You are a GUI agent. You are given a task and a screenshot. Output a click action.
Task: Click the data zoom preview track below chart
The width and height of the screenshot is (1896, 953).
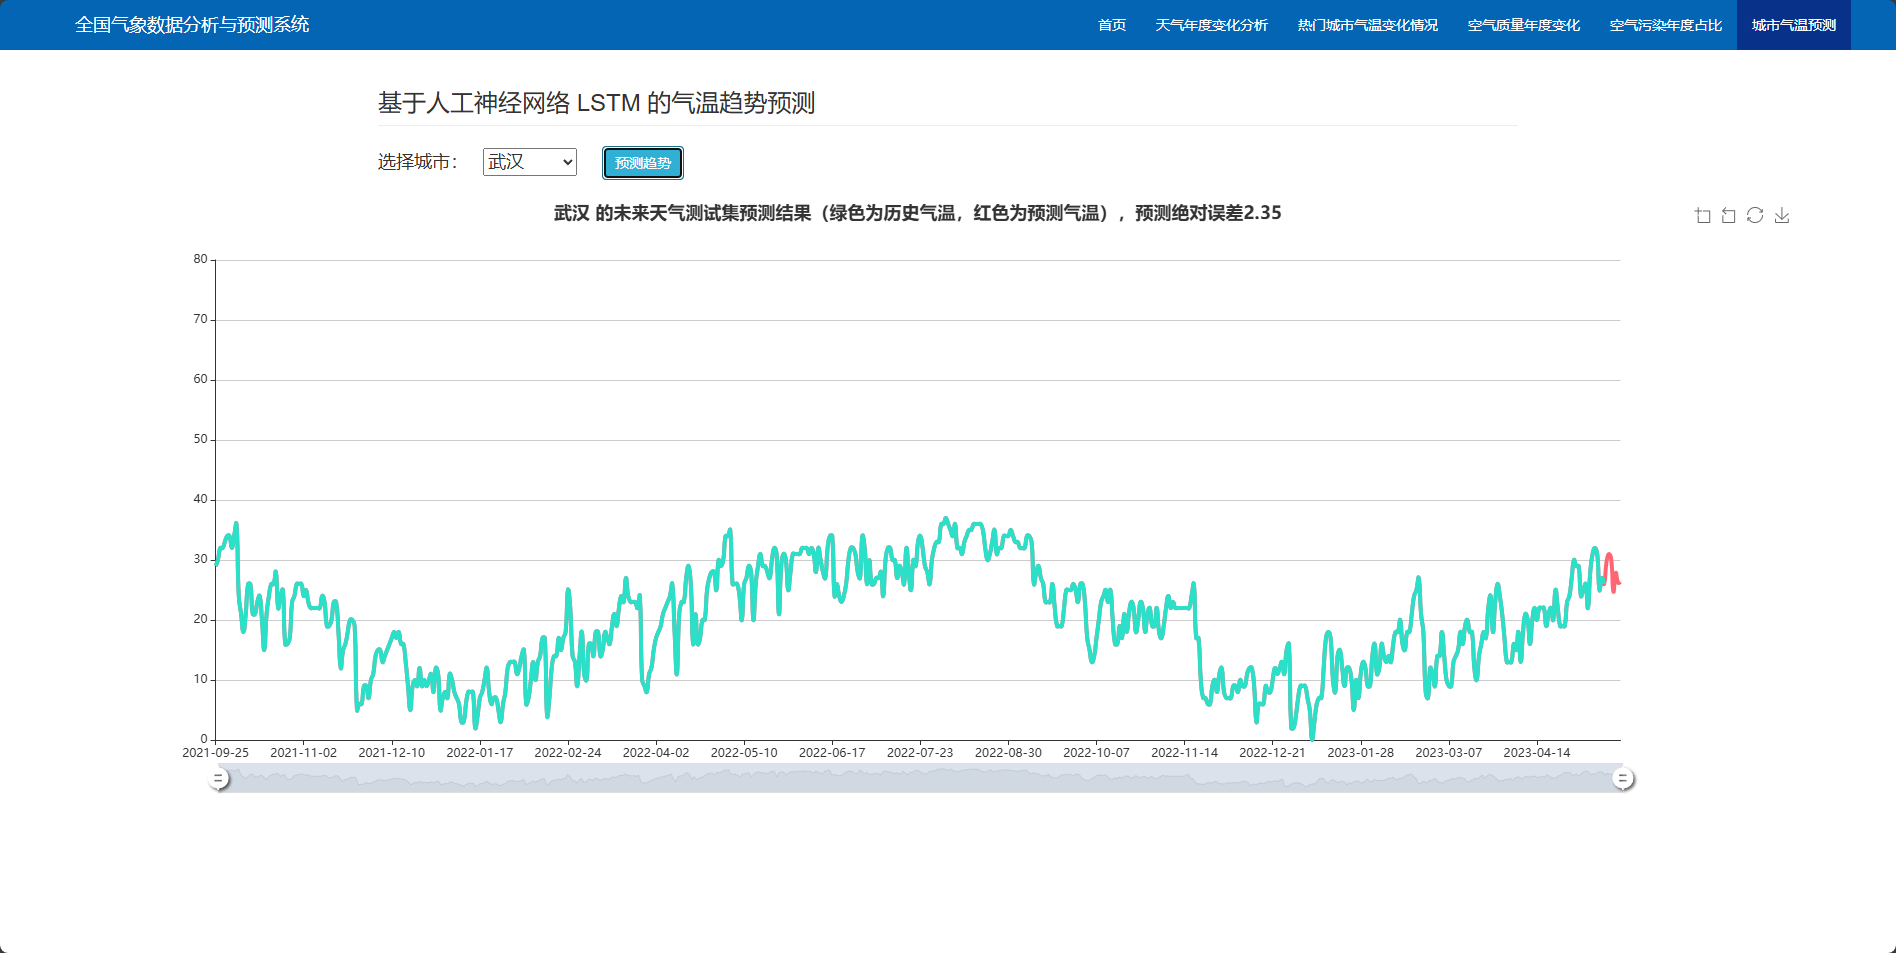[x=920, y=778]
